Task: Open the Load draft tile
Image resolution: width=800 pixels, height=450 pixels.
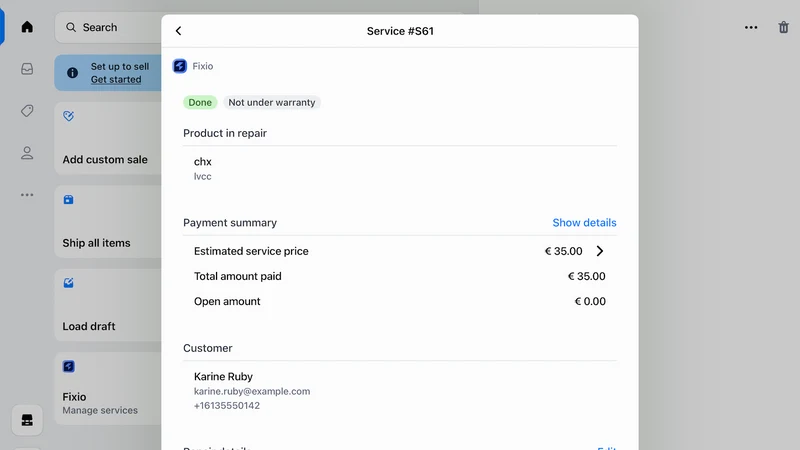Action: pyautogui.click(x=108, y=305)
